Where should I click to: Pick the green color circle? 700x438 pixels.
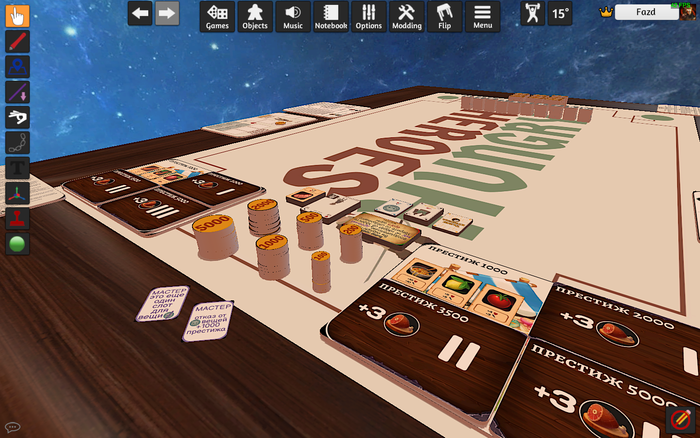pyautogui.click(x=17, y=244)
